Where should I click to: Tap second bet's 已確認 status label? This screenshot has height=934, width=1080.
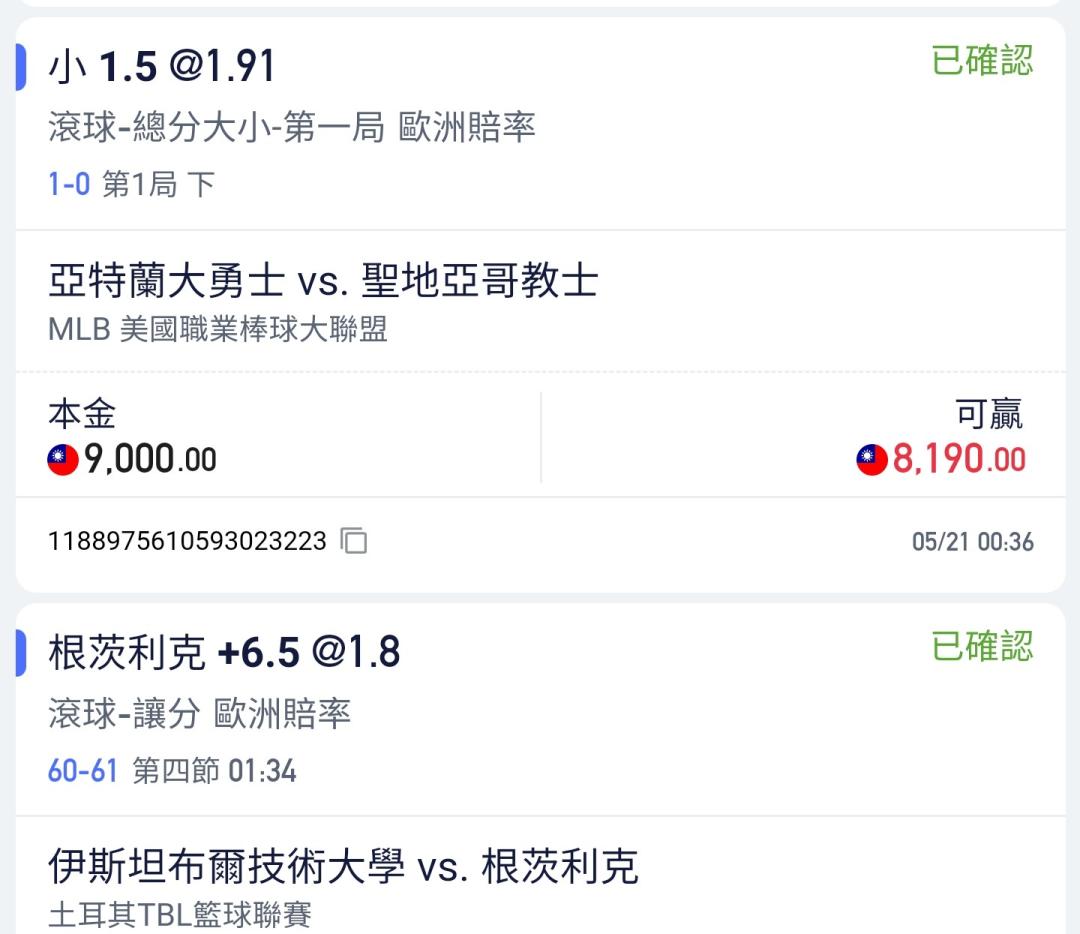point(982,646)
